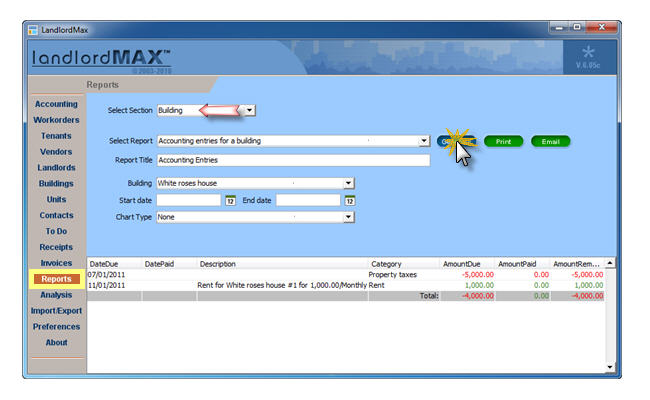Image resolution: width=650 pixels, height=400 pixels.
Task: Click the Start date input field
Action: point(189,200)
